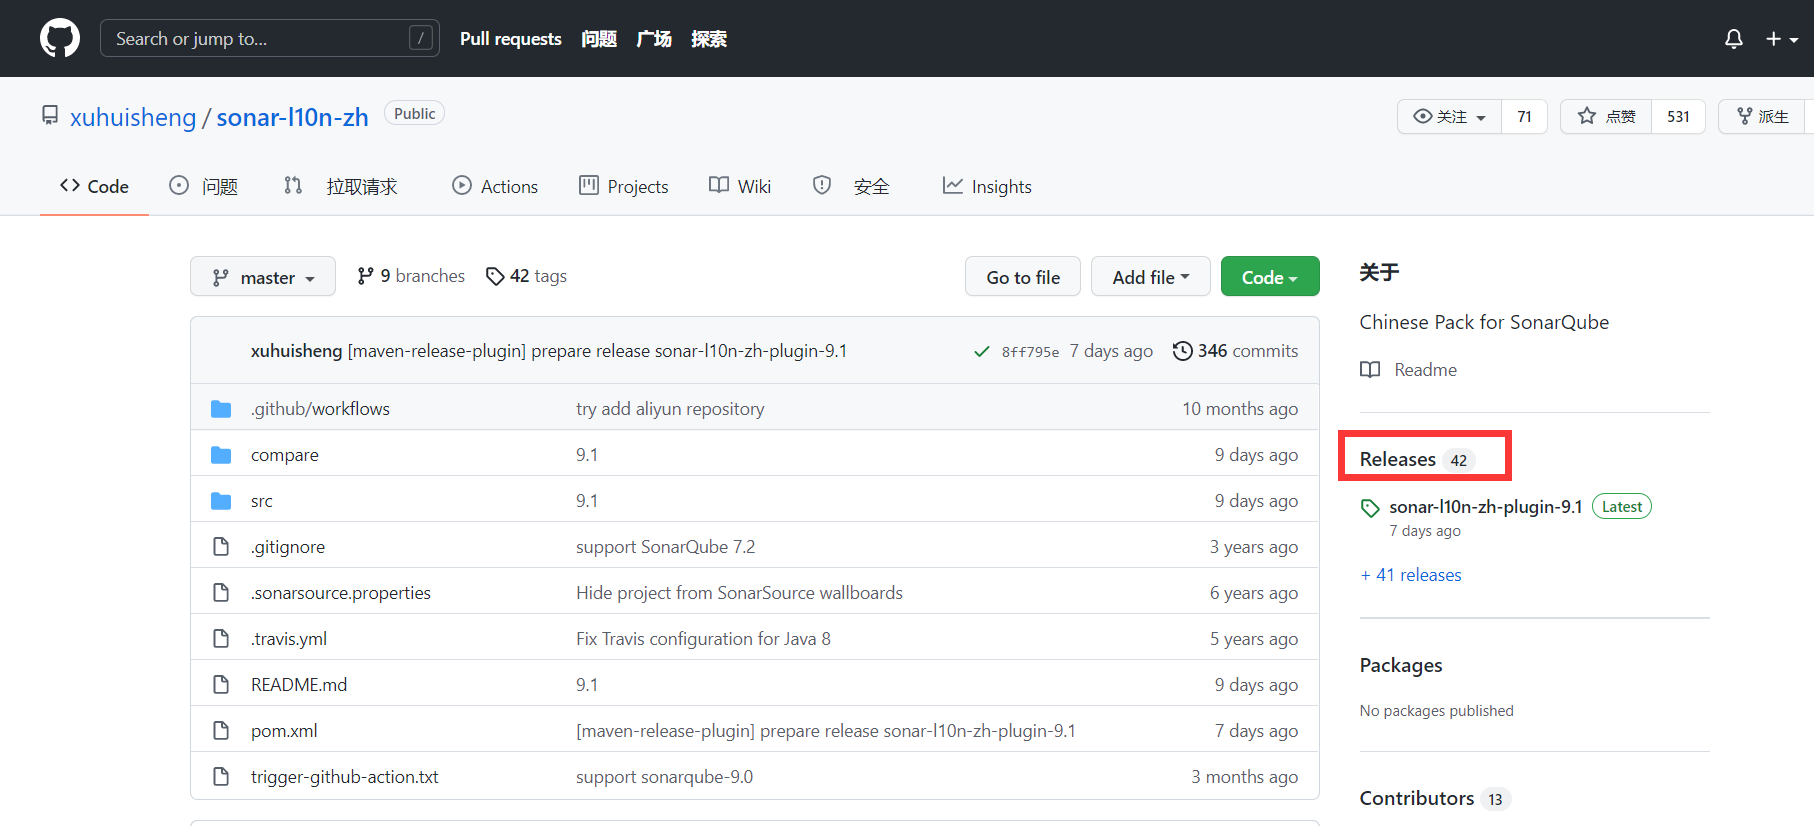This screenshot has width=1814, height=826.
Task: Open the Releases 42 heading link
Action: (1417, 459)
